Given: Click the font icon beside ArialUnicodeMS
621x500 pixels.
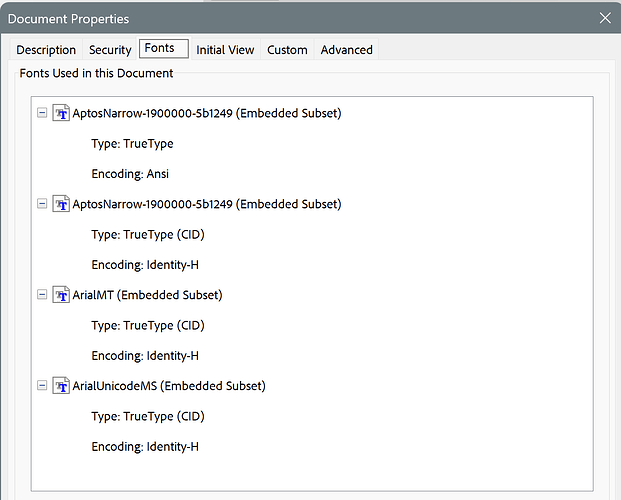Looking at the screenshot, I should coord(60,386).
